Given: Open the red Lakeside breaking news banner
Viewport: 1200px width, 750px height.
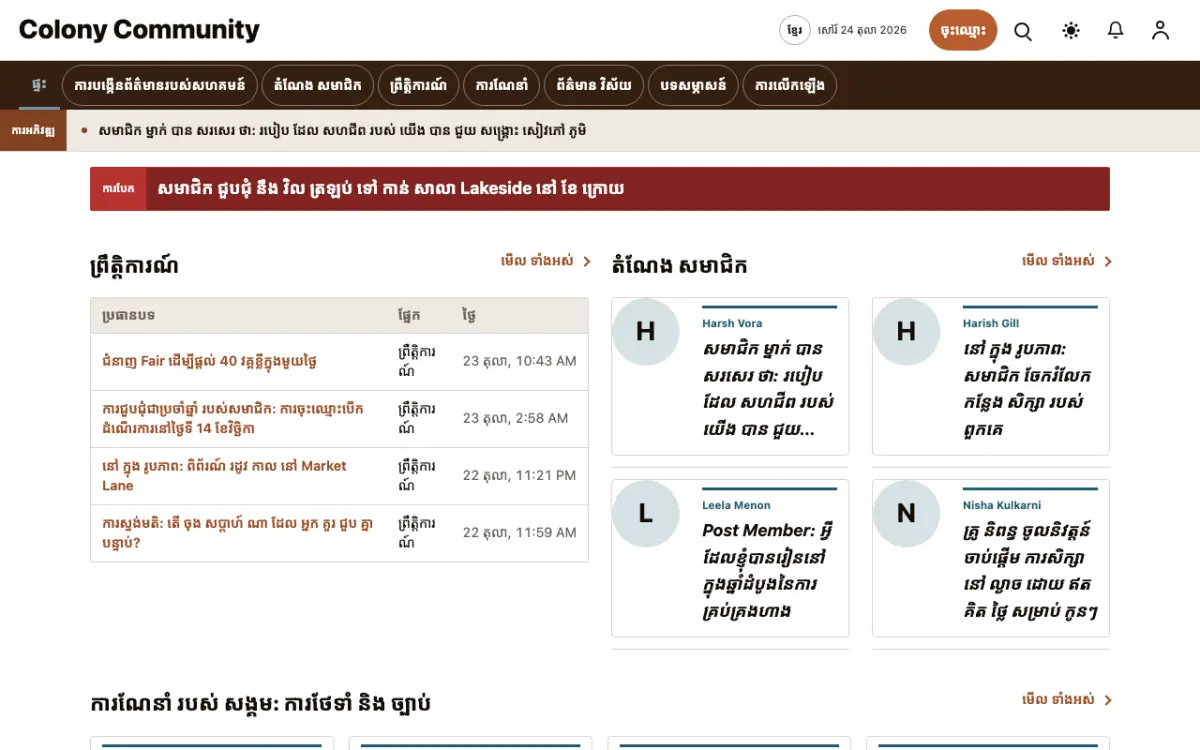Looking at the screenshot, I should click(600, 188).
